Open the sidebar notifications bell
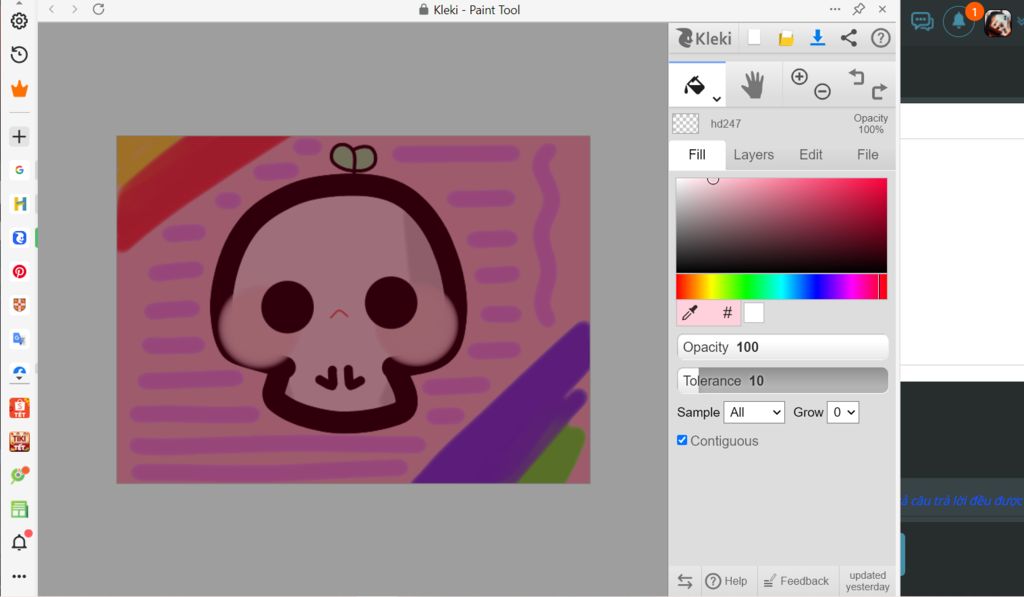 click(19, 541)
